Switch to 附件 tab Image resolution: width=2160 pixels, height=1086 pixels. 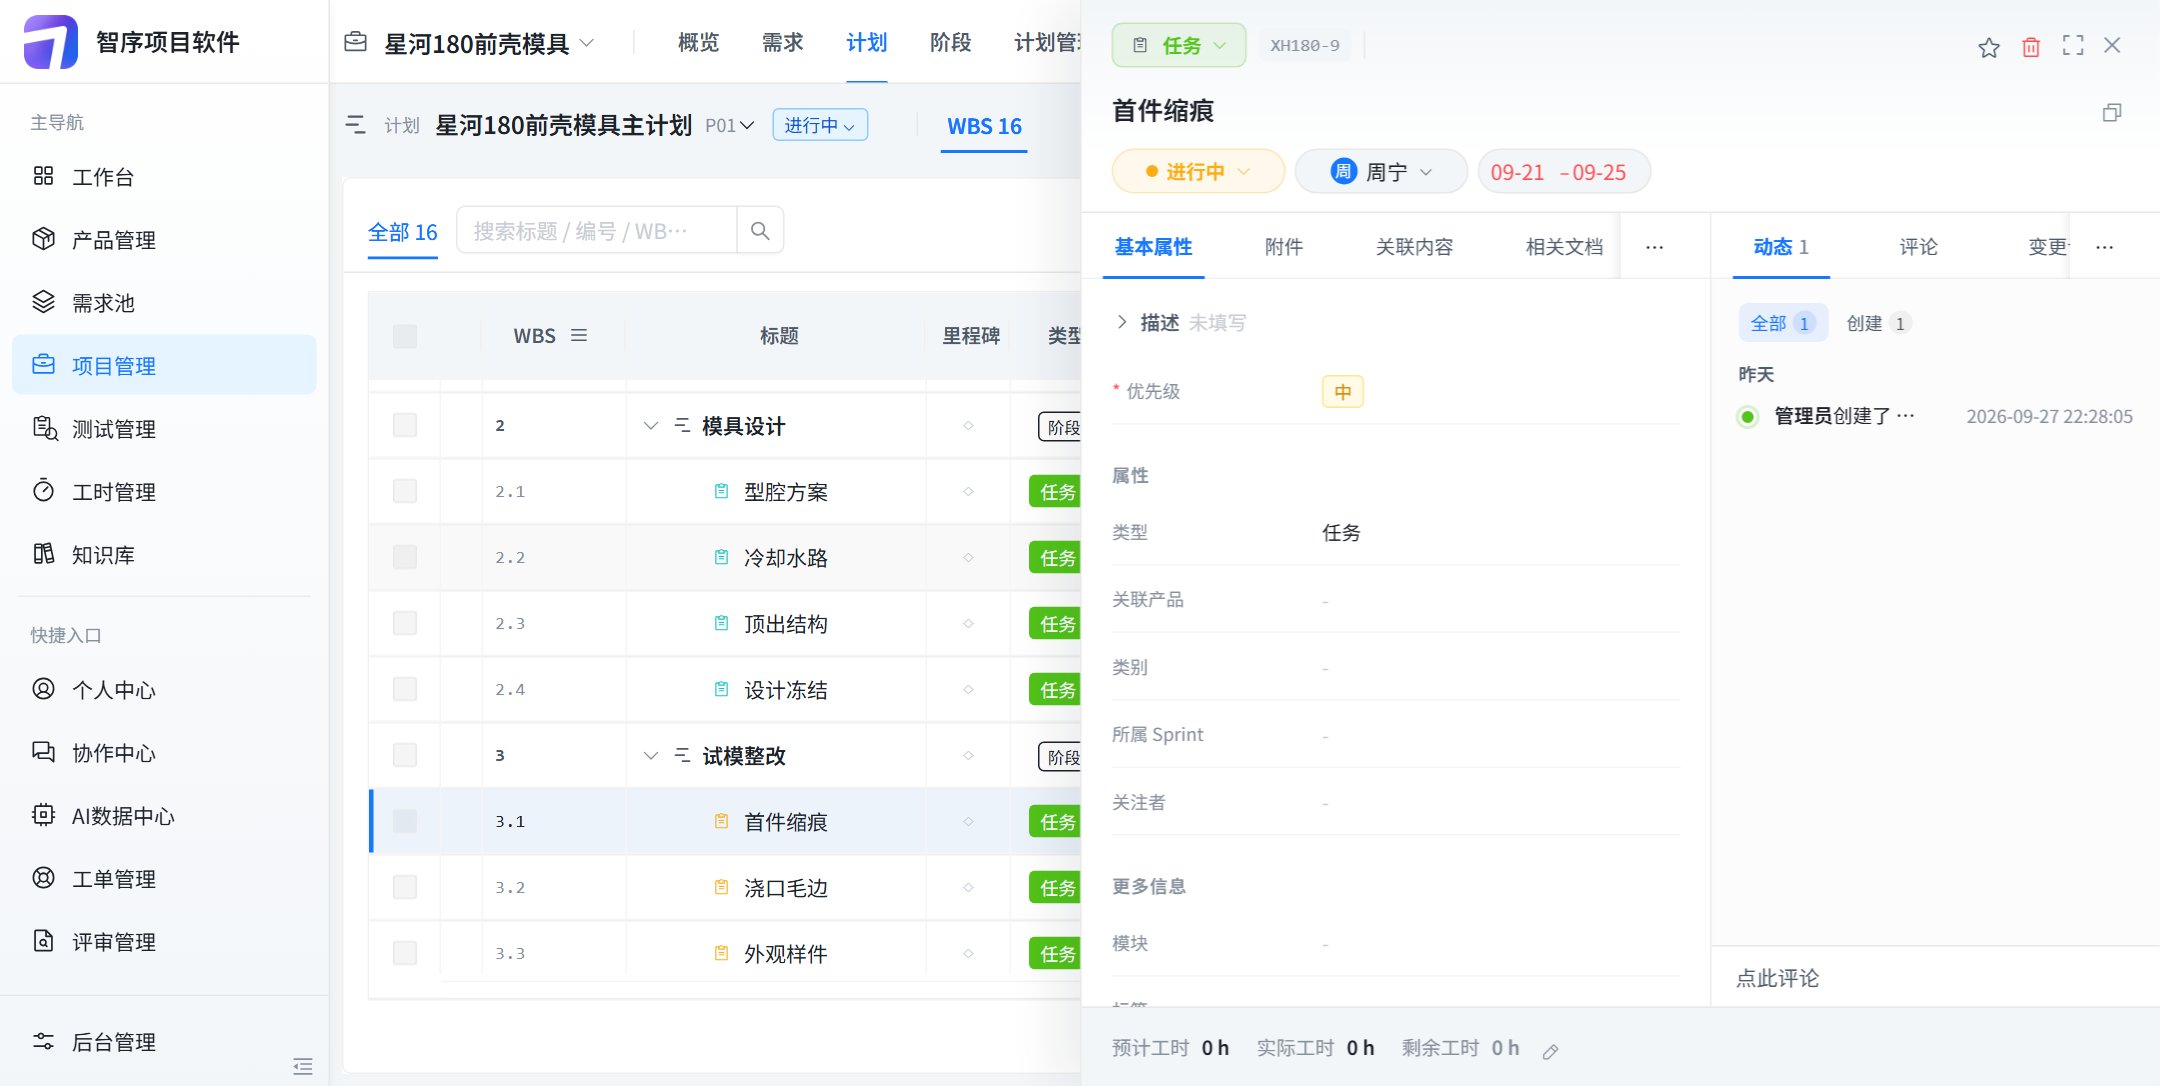[x=1283, y=246]
